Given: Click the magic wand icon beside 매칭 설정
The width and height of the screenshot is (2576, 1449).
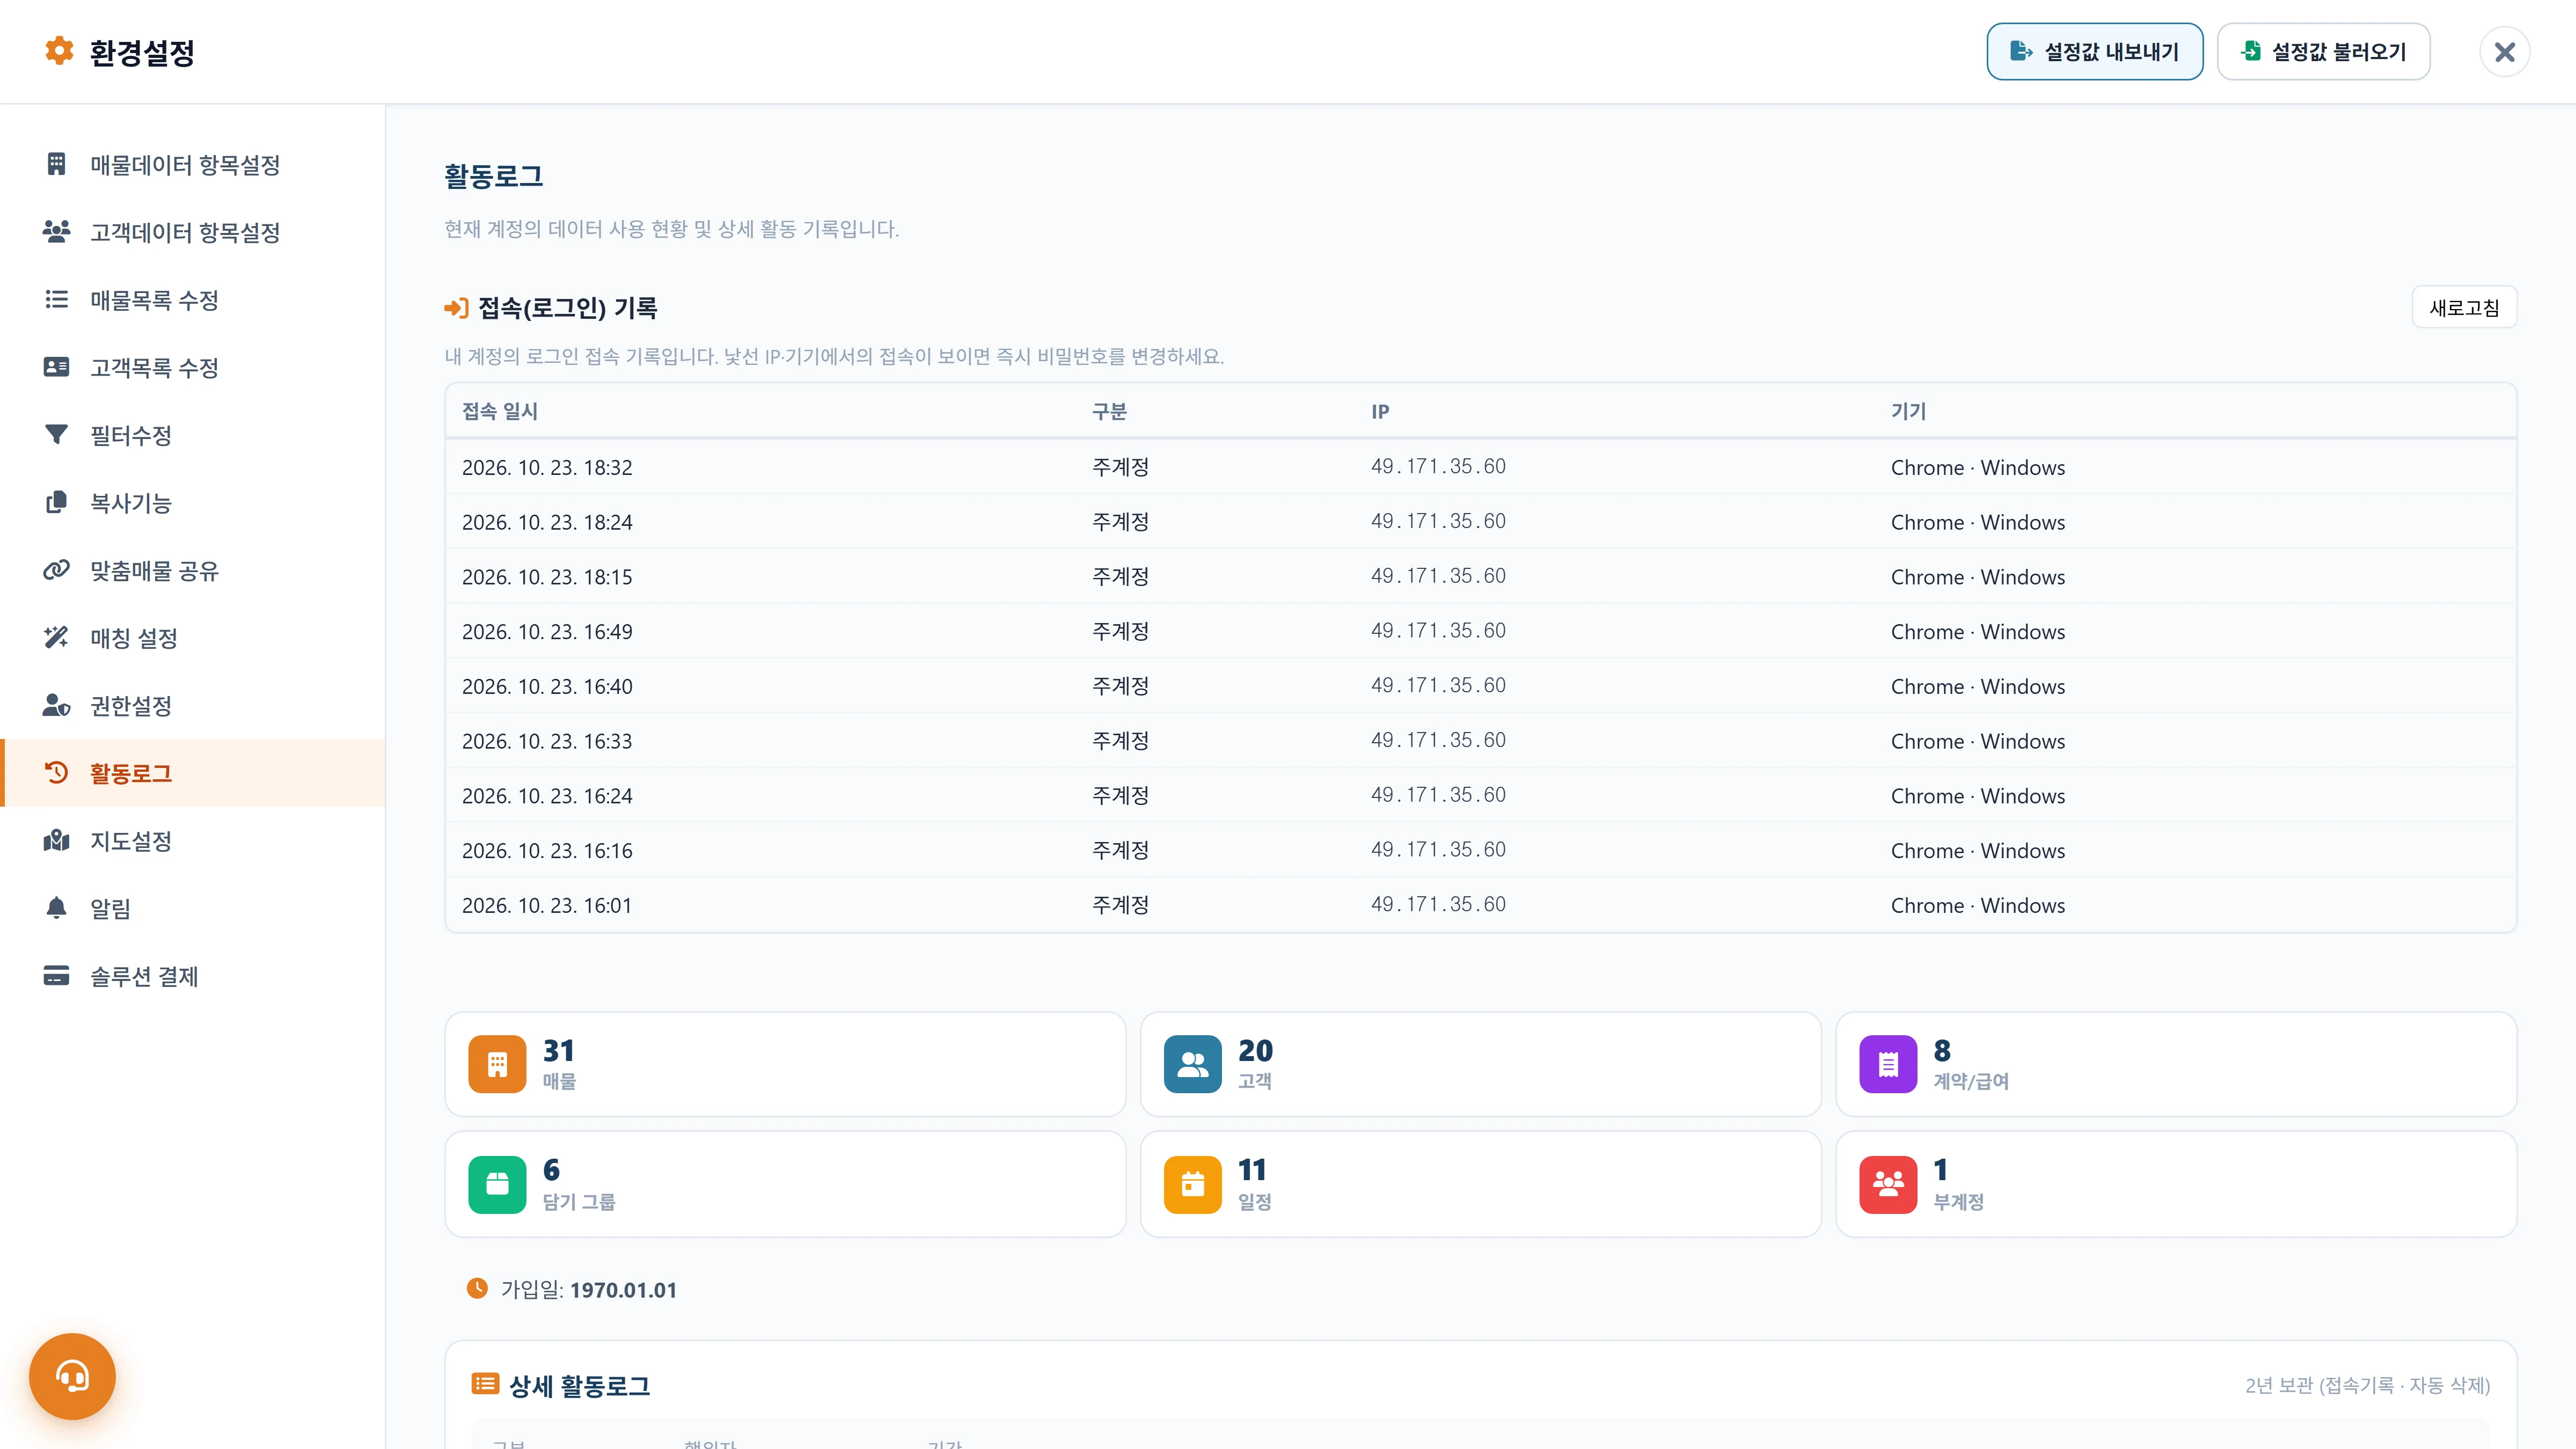Looking at the screenshot, I should 56,637.
